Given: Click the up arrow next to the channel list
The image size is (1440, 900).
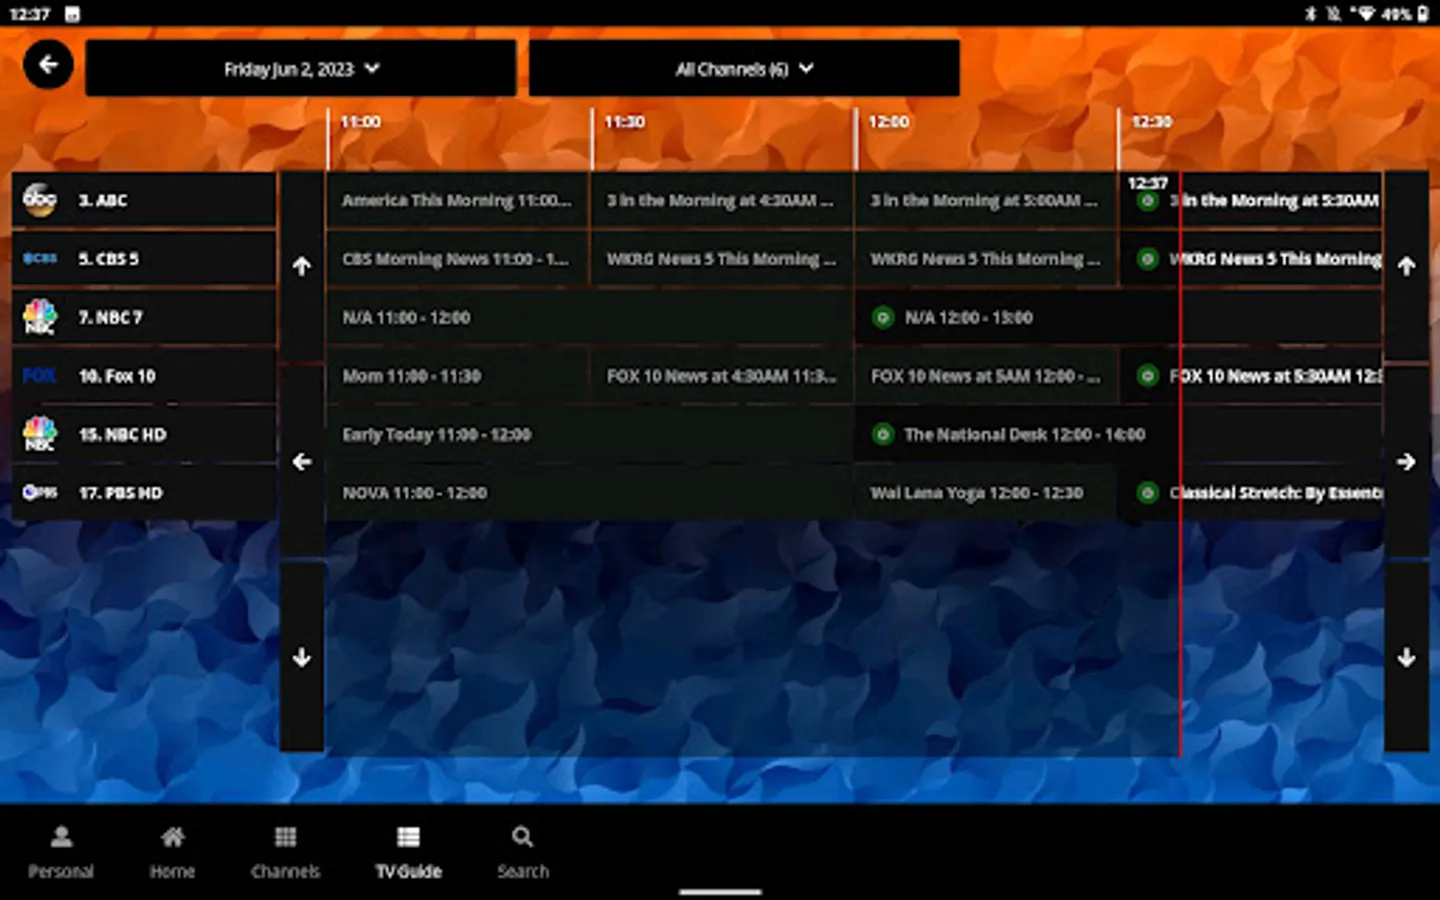Looking at the screenshot, I should [302, 266].
